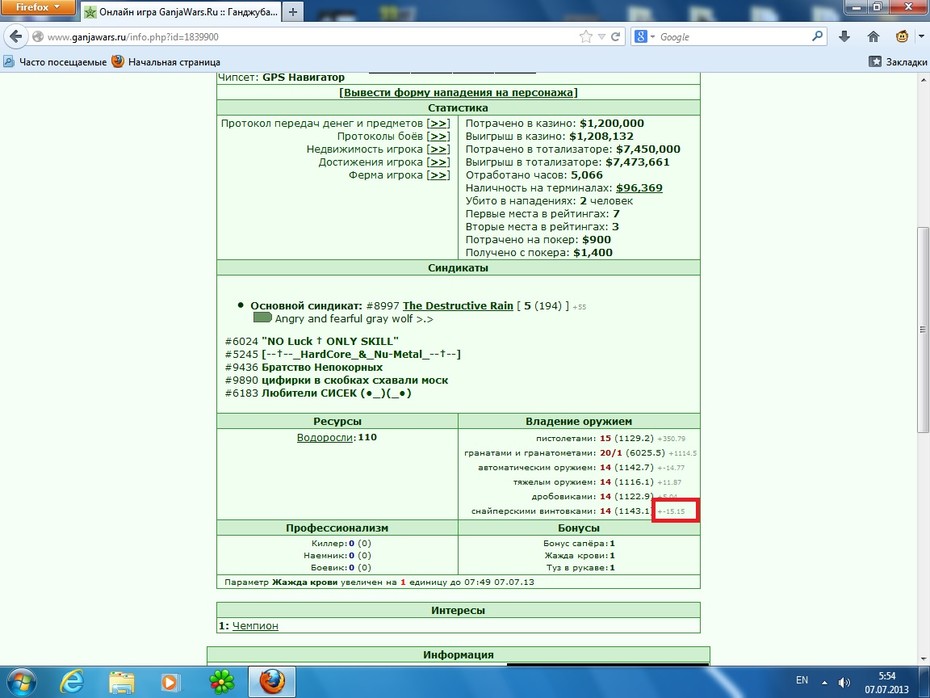Click 'Бонус сапёра: 1' text
The width and height of the screenshot is (930, 698).
(579, 543)
